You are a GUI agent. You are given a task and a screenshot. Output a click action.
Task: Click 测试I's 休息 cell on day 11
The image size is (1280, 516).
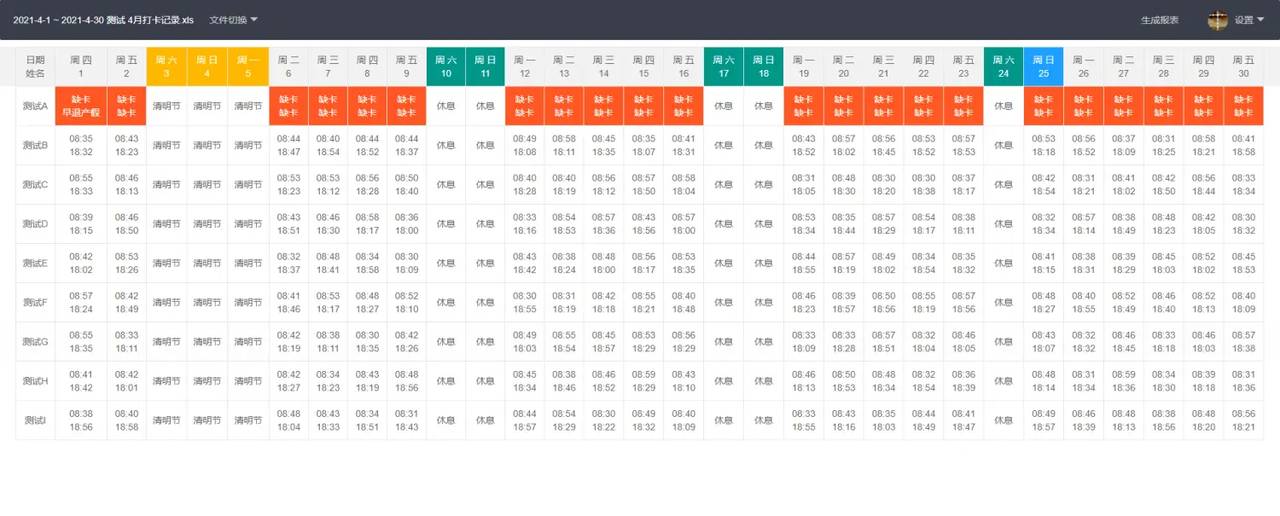pyautogui.click(x=485, y=420)
